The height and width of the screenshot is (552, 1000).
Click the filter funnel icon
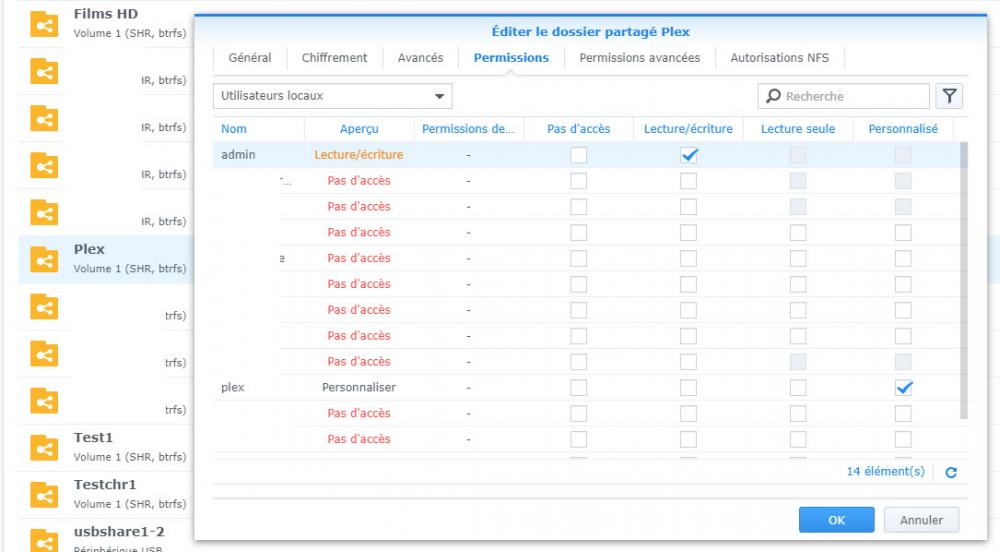[x=948, y=96]
